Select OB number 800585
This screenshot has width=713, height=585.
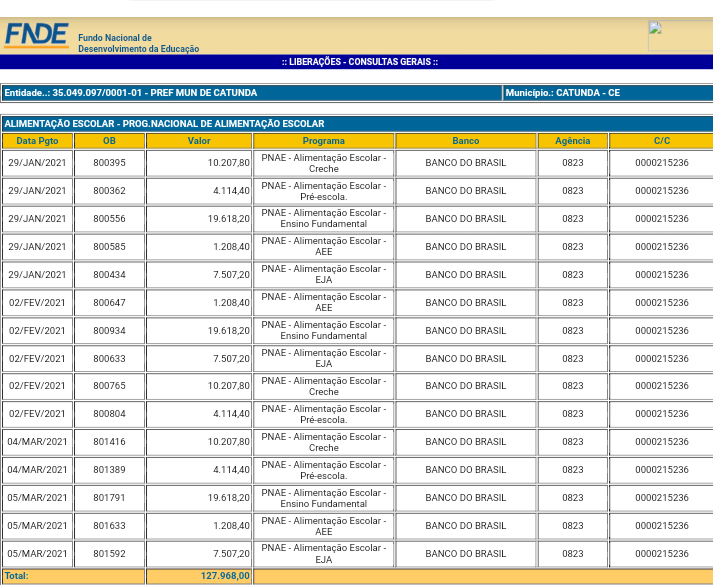tap(109, 247)
